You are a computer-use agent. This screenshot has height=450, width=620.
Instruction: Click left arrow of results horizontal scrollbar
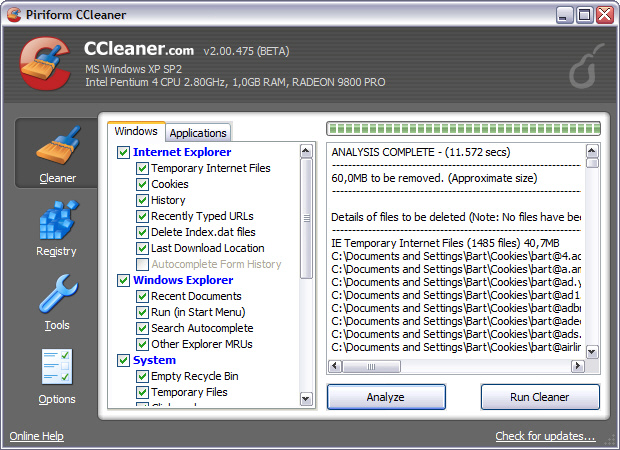pos(335,366)
